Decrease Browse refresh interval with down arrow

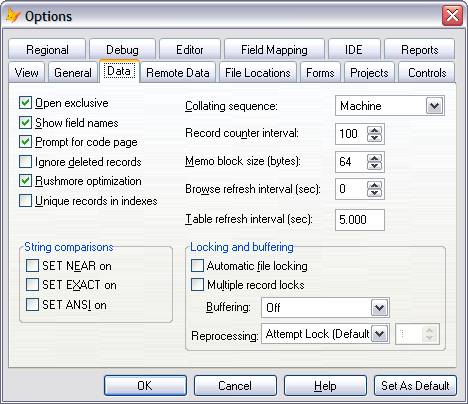pos(374,193)
